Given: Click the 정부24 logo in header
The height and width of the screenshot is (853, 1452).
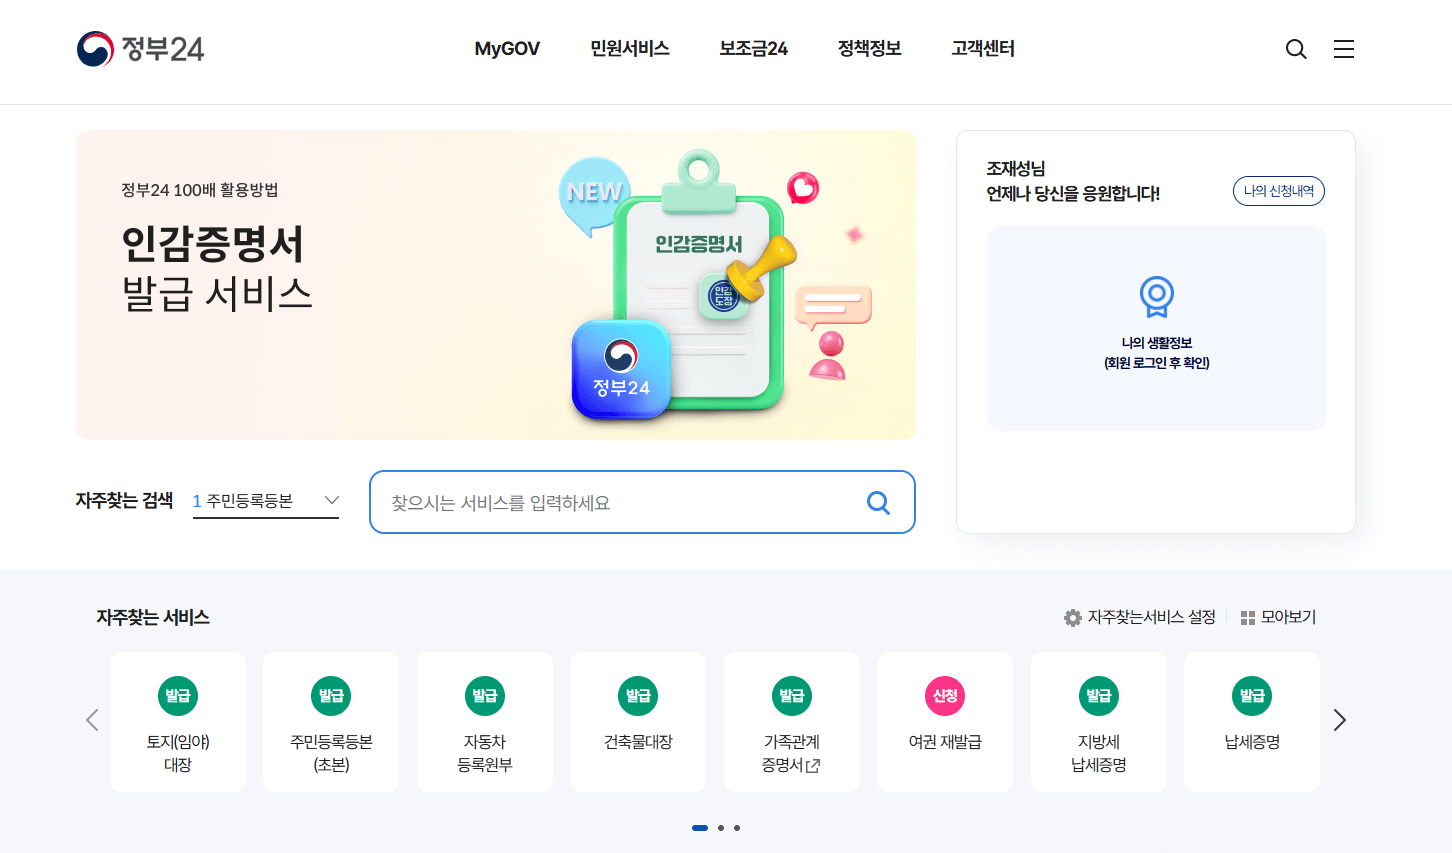Looking at the screenshot, I should tap(140, 49).
